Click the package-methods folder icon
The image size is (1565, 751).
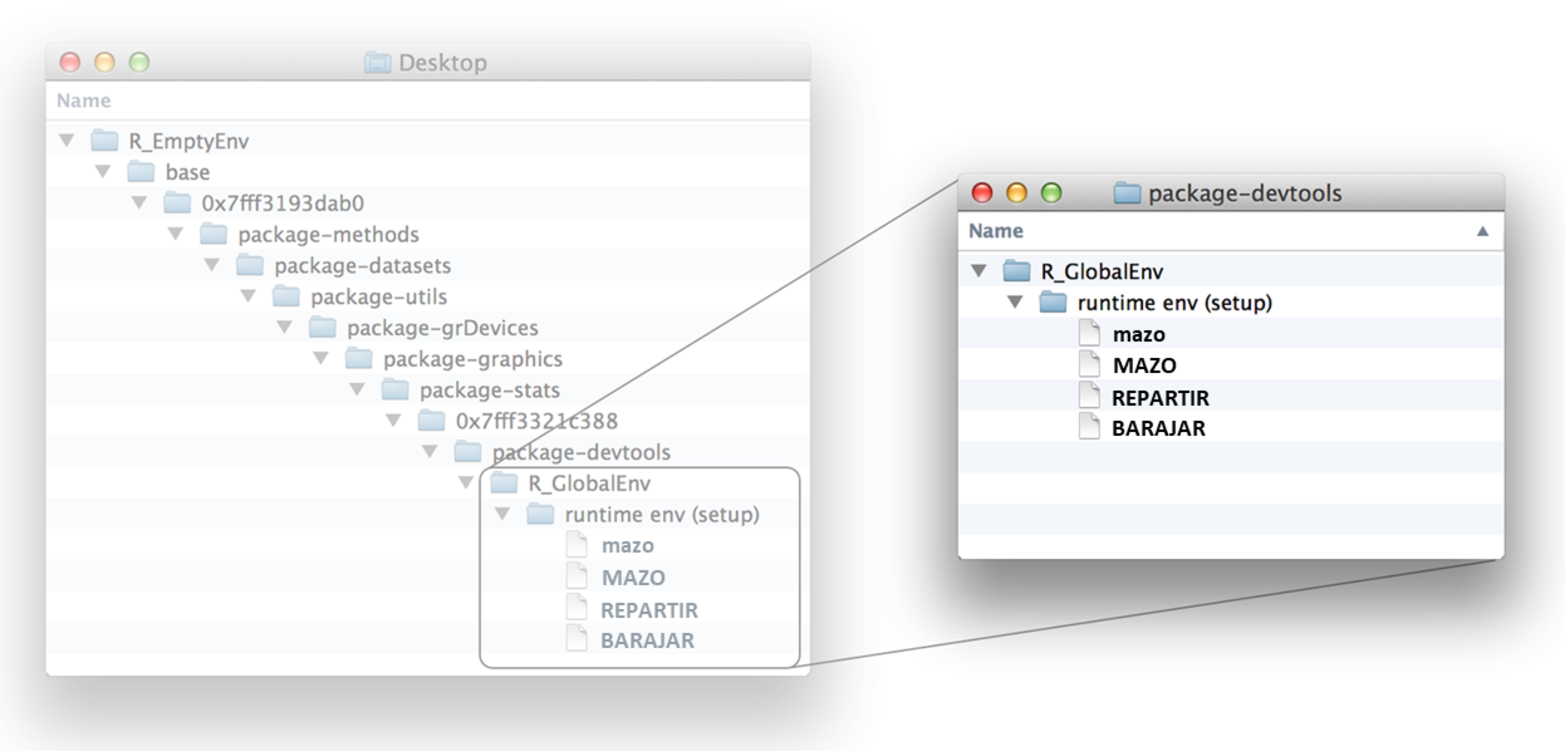[x=214, y=235]
